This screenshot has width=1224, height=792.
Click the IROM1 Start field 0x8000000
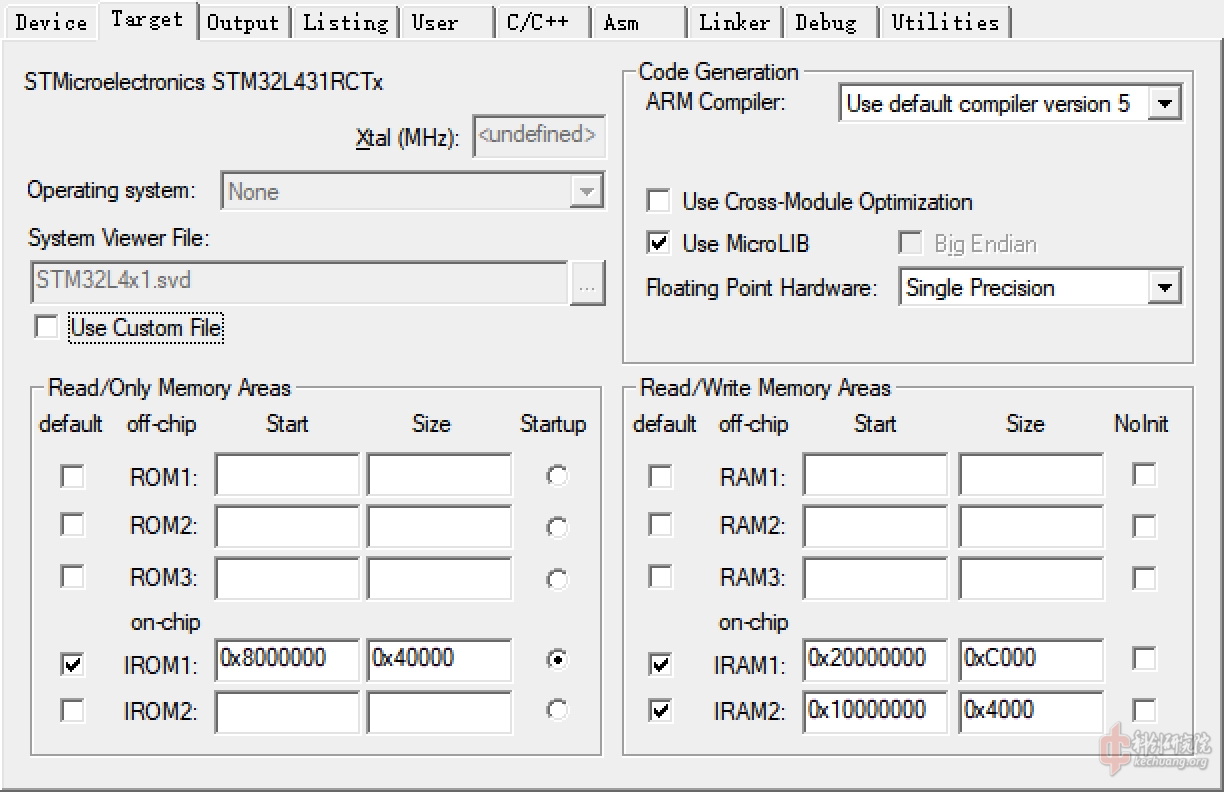click(287, 660)
